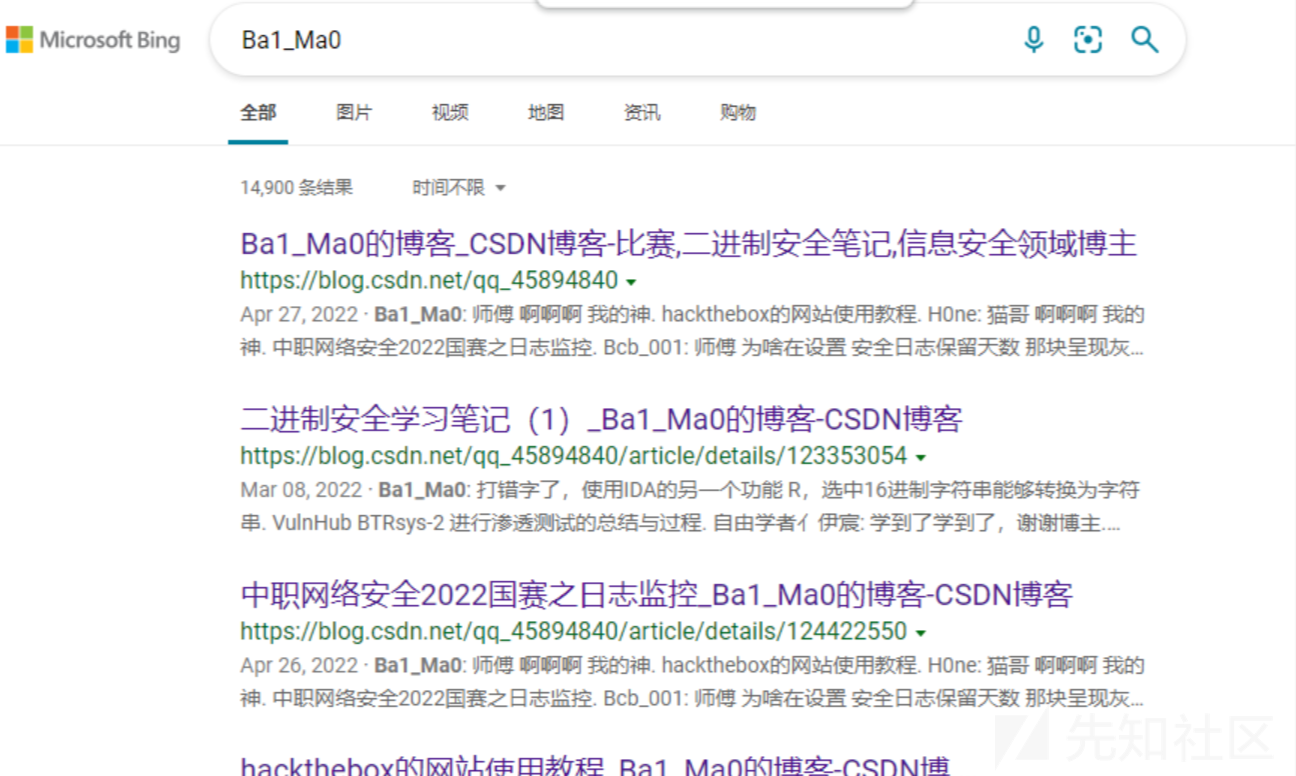The width and height of the screenshot is (1296, 776).
Task: Open result 二进制安全学习笔记（1）
Action: (601, 419)
